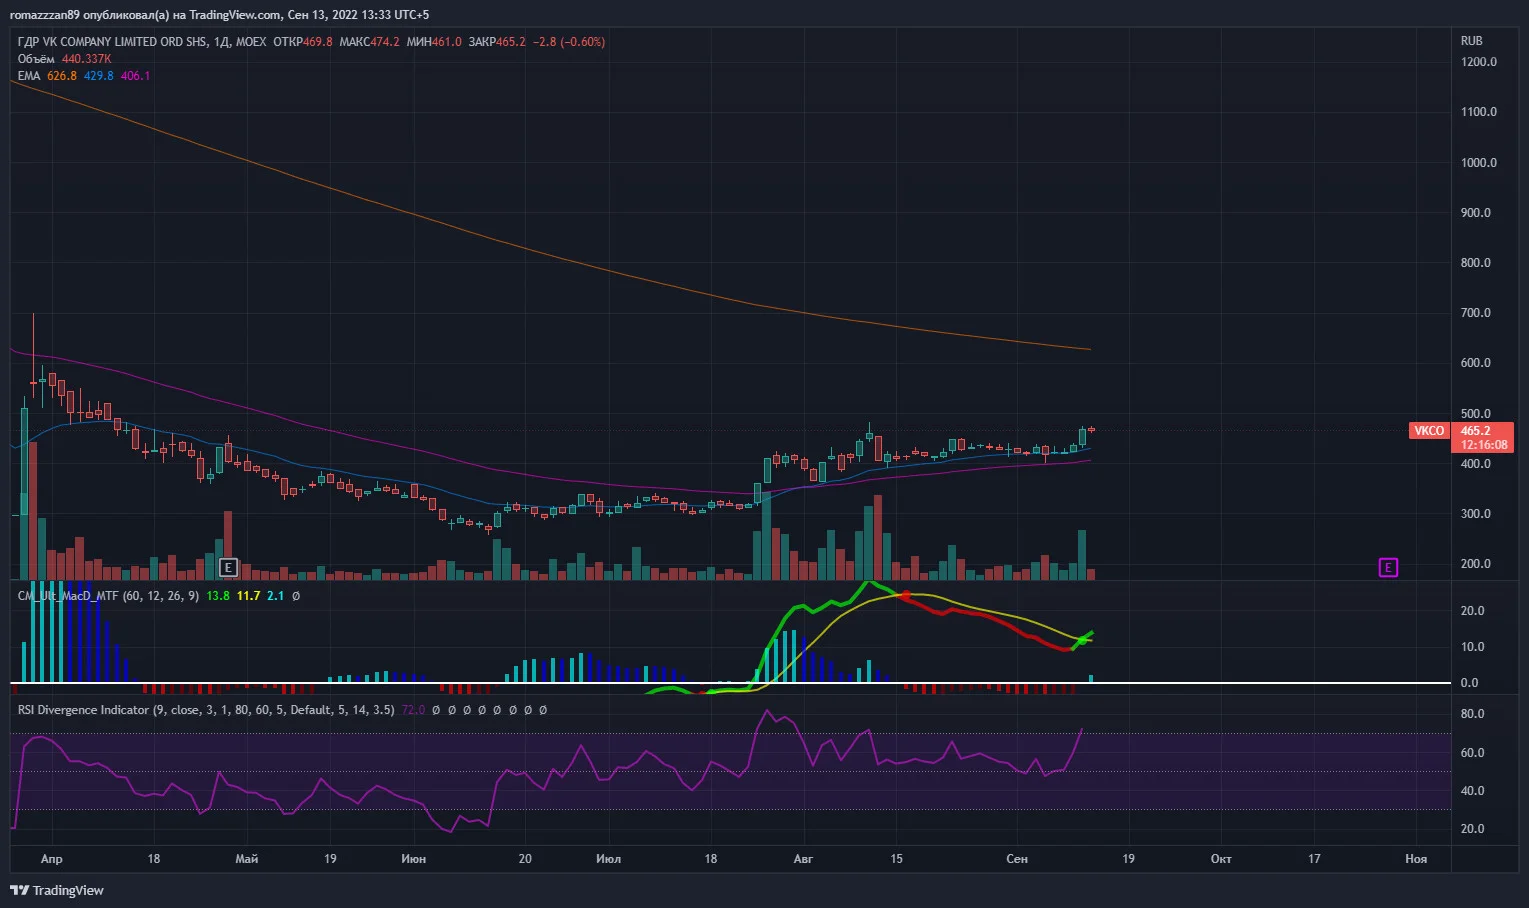The image size is (1529, 908).
Task: Click the Сен date label on time axis
Action: pyautogui.click(x=1017, y=859)
